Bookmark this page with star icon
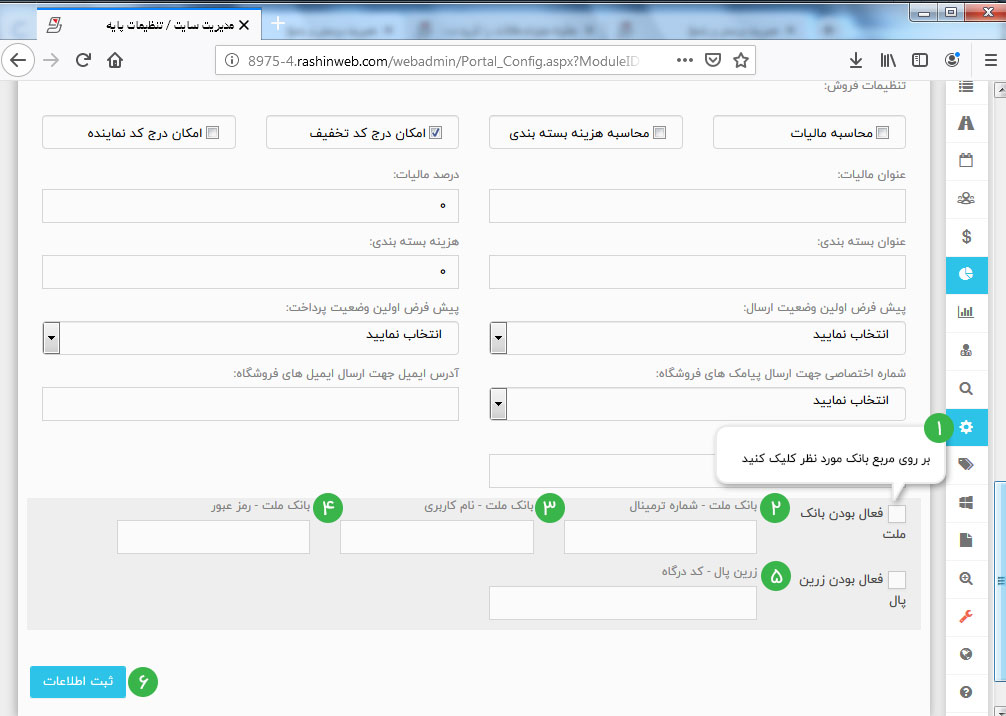Viewport: 1006px width, 716px height. tap(741, 60)
